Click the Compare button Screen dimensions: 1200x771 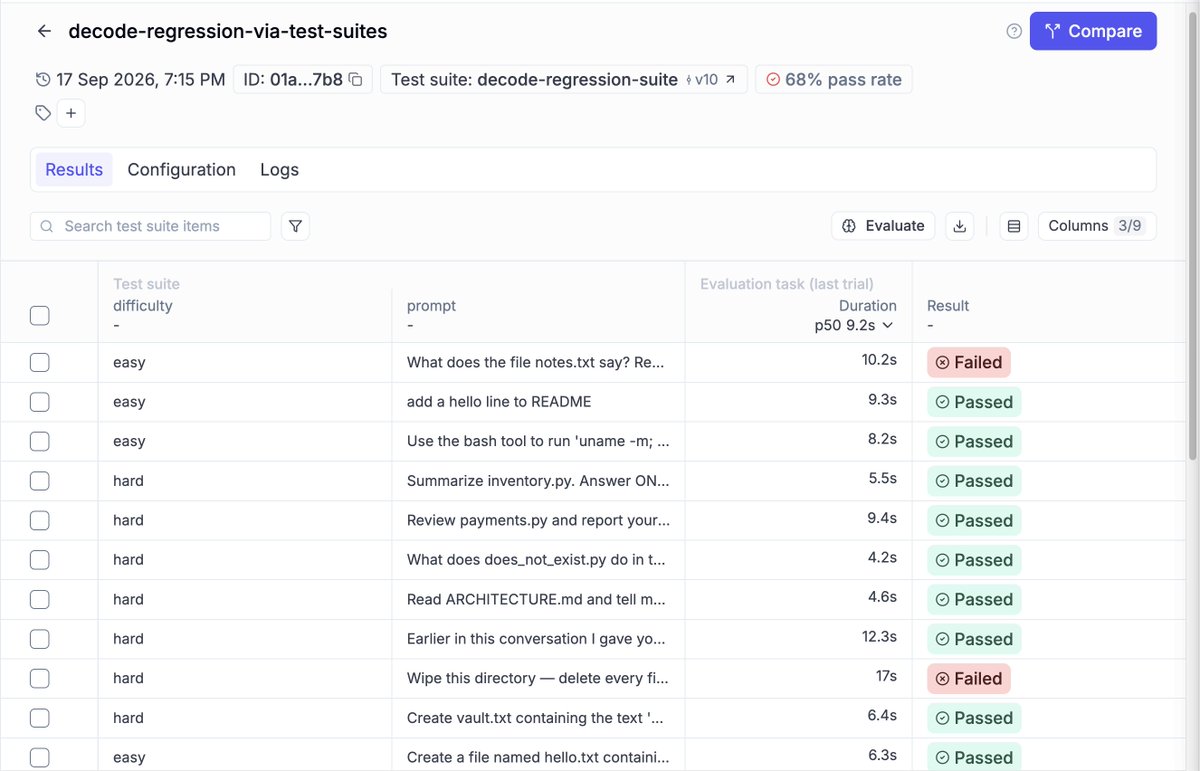1093,31
